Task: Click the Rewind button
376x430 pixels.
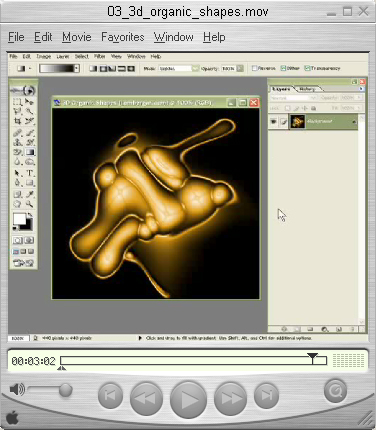Action: click(146, 398)
